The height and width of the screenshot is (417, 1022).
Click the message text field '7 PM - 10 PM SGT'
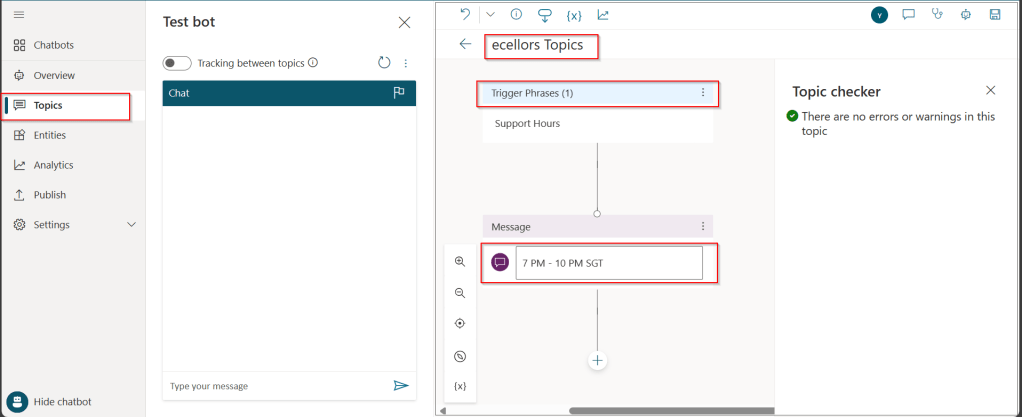point(608,263)
